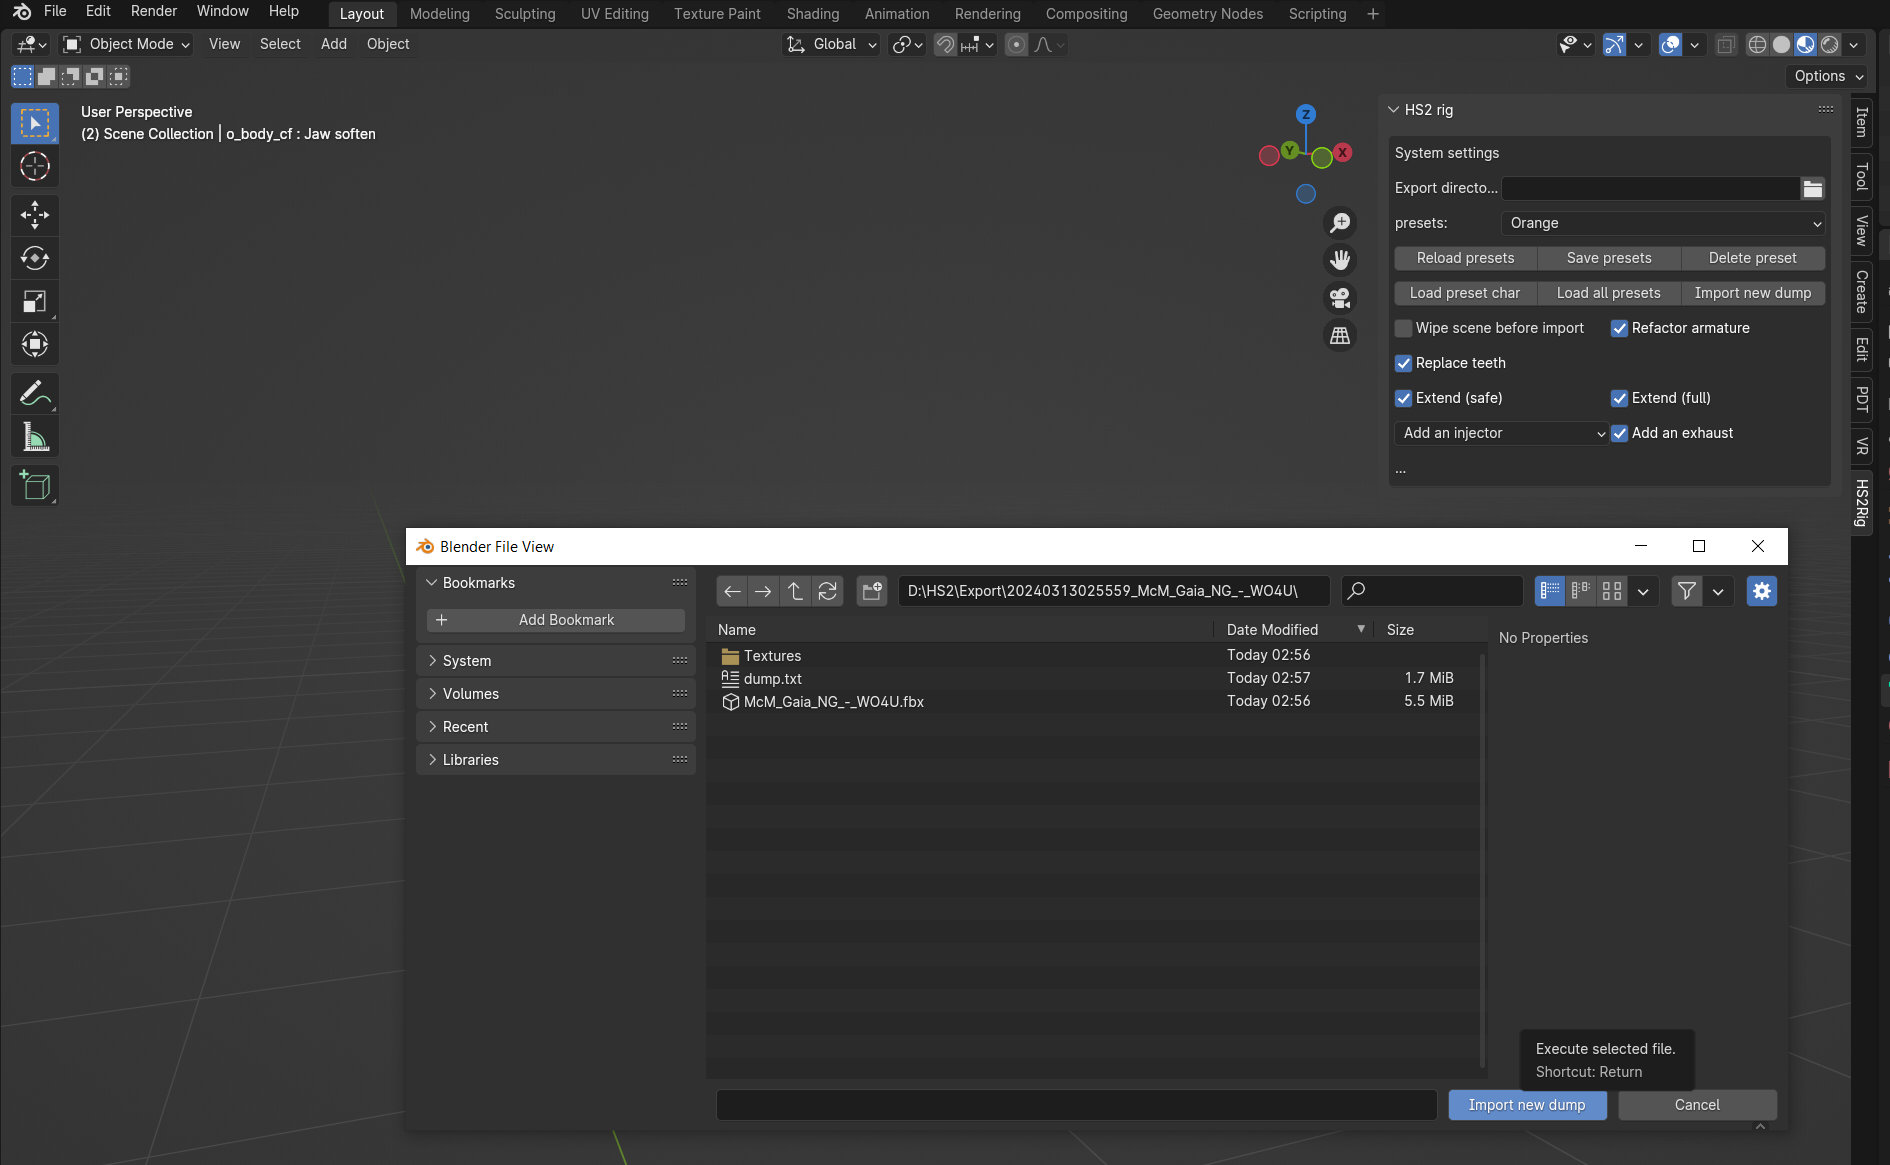Click the pan view hand icon
This screenshot has width=1890, height=1165.
click(1340, 260)
